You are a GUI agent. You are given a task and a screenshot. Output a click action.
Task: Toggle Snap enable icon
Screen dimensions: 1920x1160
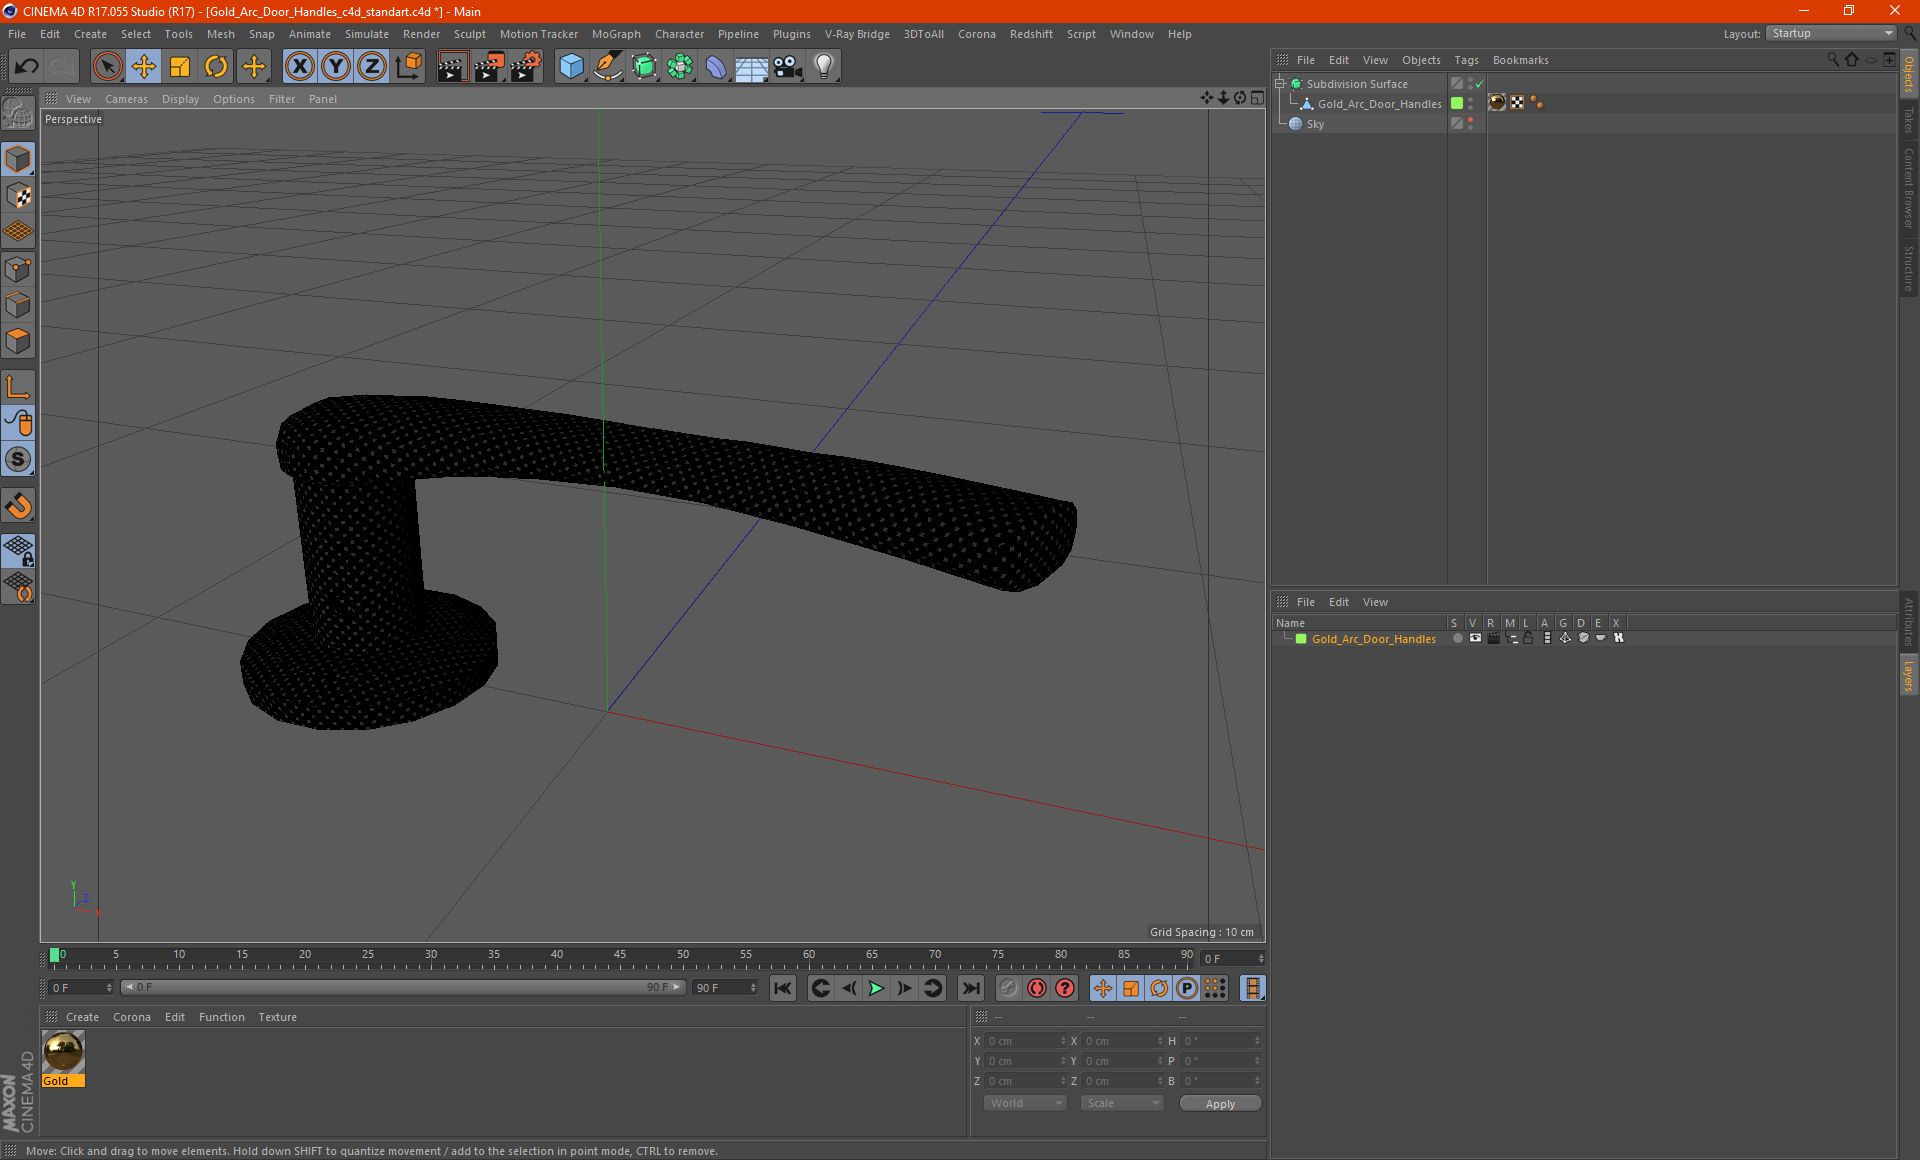coord(18,459)
